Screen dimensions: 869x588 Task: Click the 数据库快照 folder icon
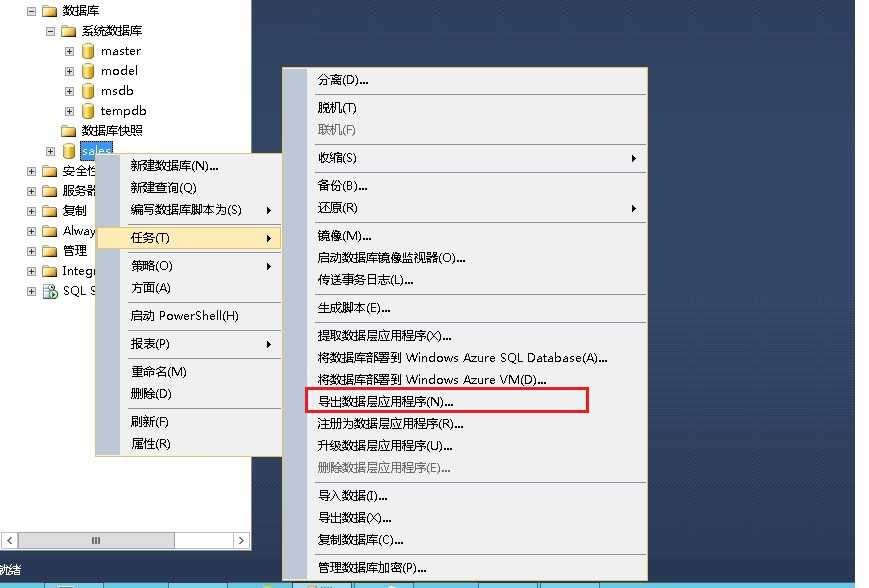coord(68,131)
